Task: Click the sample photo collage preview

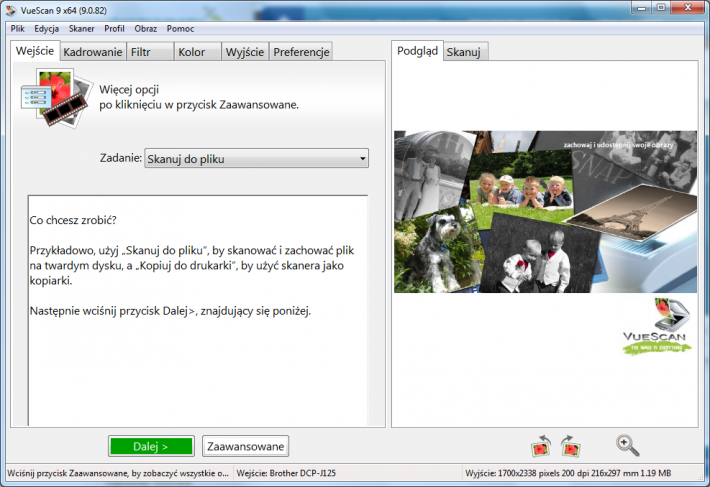Action: tap(545, 212)
